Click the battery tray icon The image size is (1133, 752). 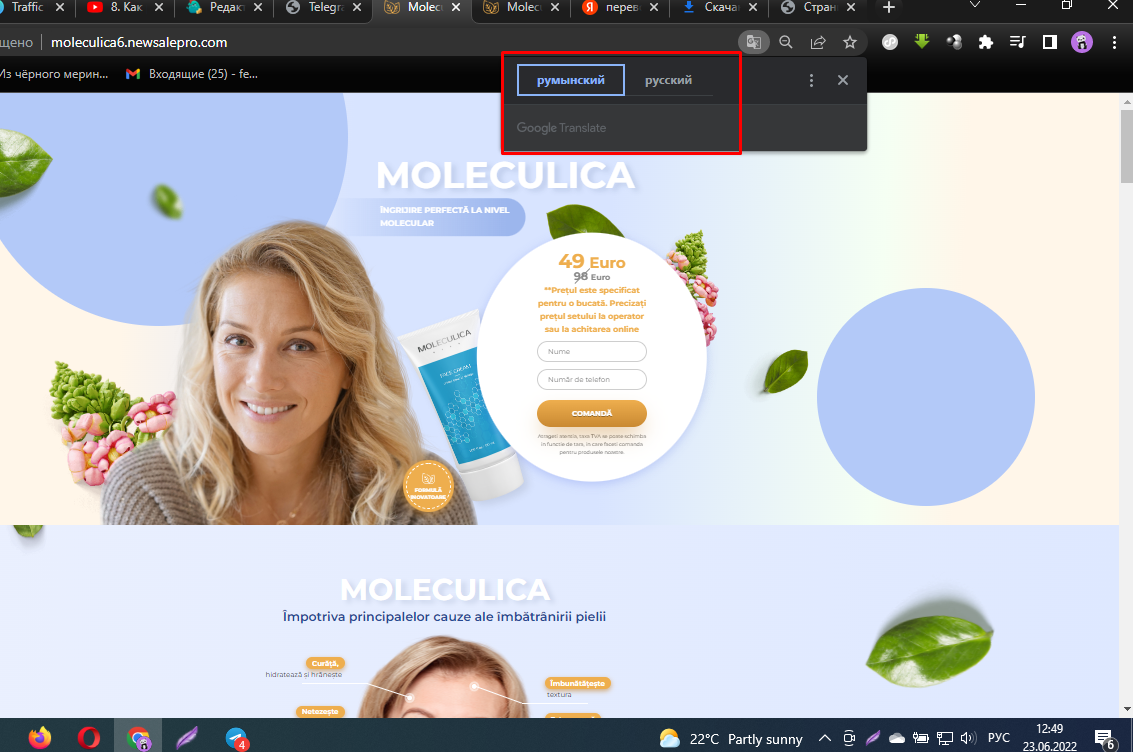(x=921, y=738)
